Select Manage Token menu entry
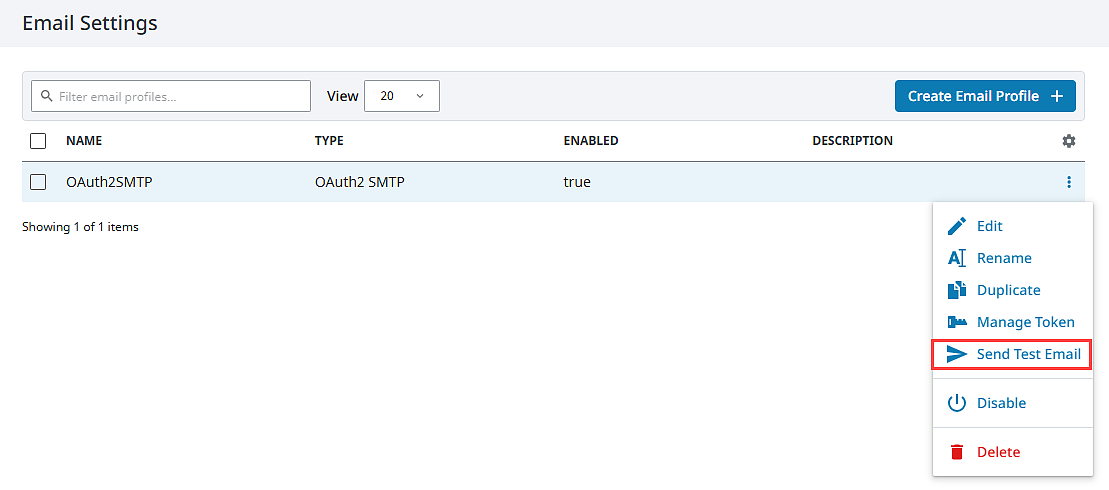The image size is (1109, 490). (x=1011, y=322)
